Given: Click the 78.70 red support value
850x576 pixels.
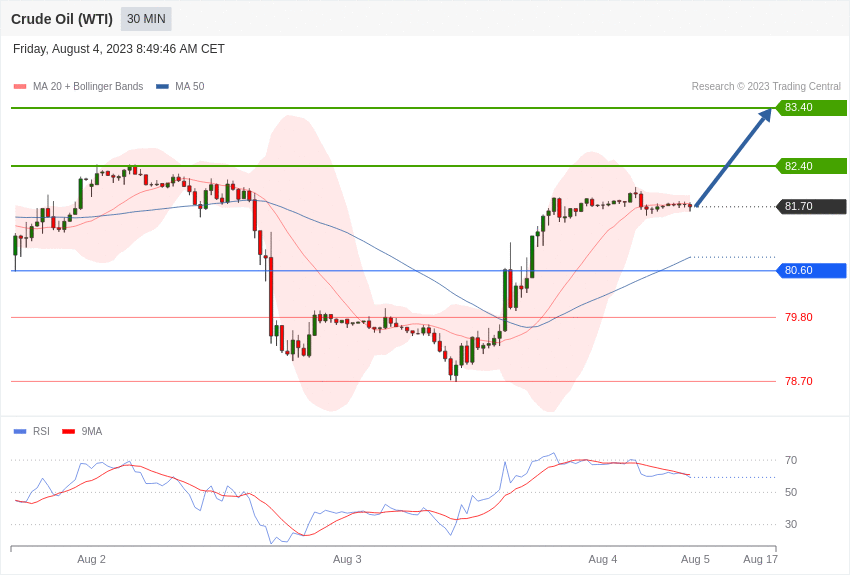Looking at the screenshot, I should click(799, 381).
